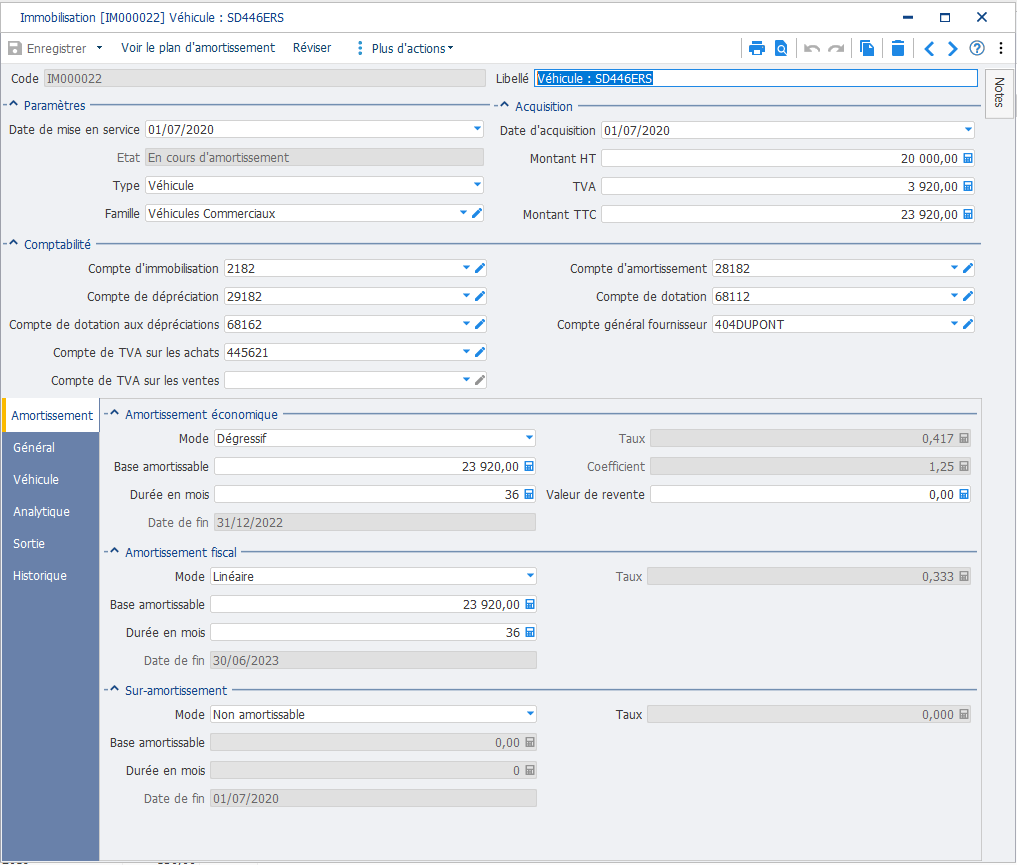Open calculator for TVA amount field
The width and height of the screenshot is (1017, 865).
coord(968,187)
